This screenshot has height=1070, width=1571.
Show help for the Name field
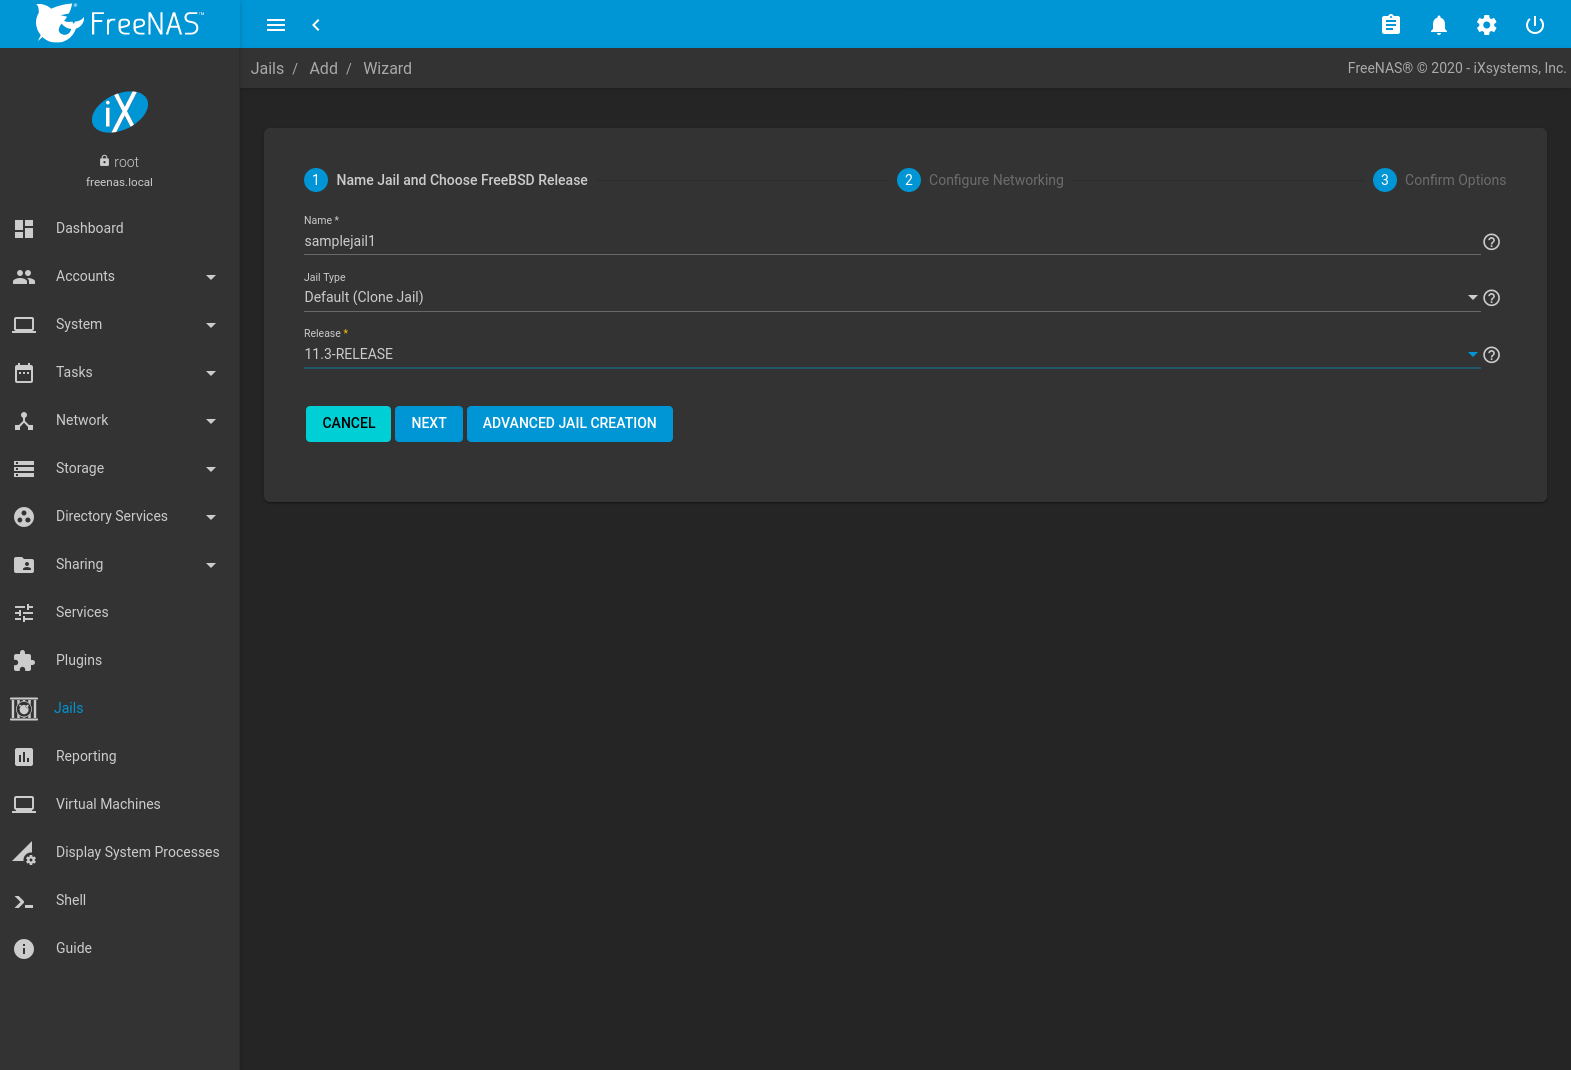click(1491, 242)
